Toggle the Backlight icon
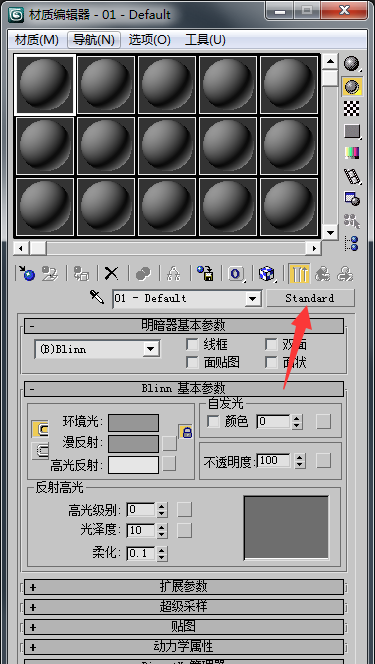 351,86
